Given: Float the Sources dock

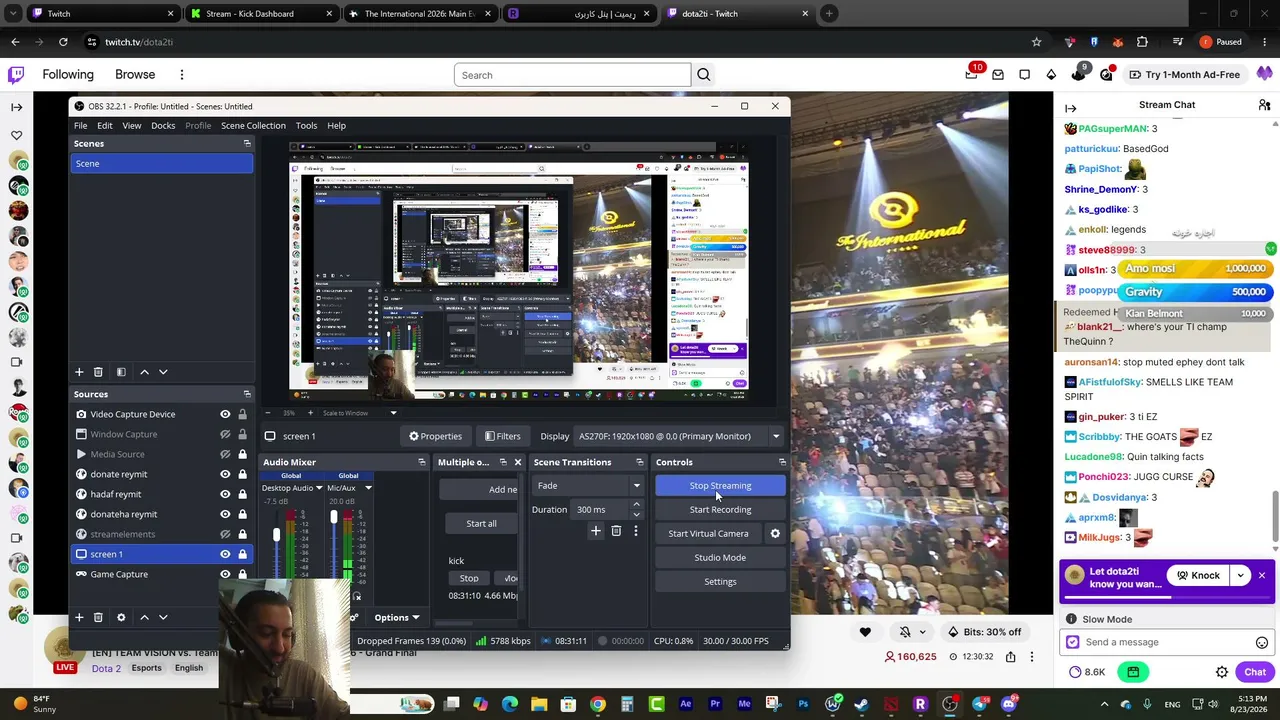Looking at the screenshot, I should click(247, 394).
